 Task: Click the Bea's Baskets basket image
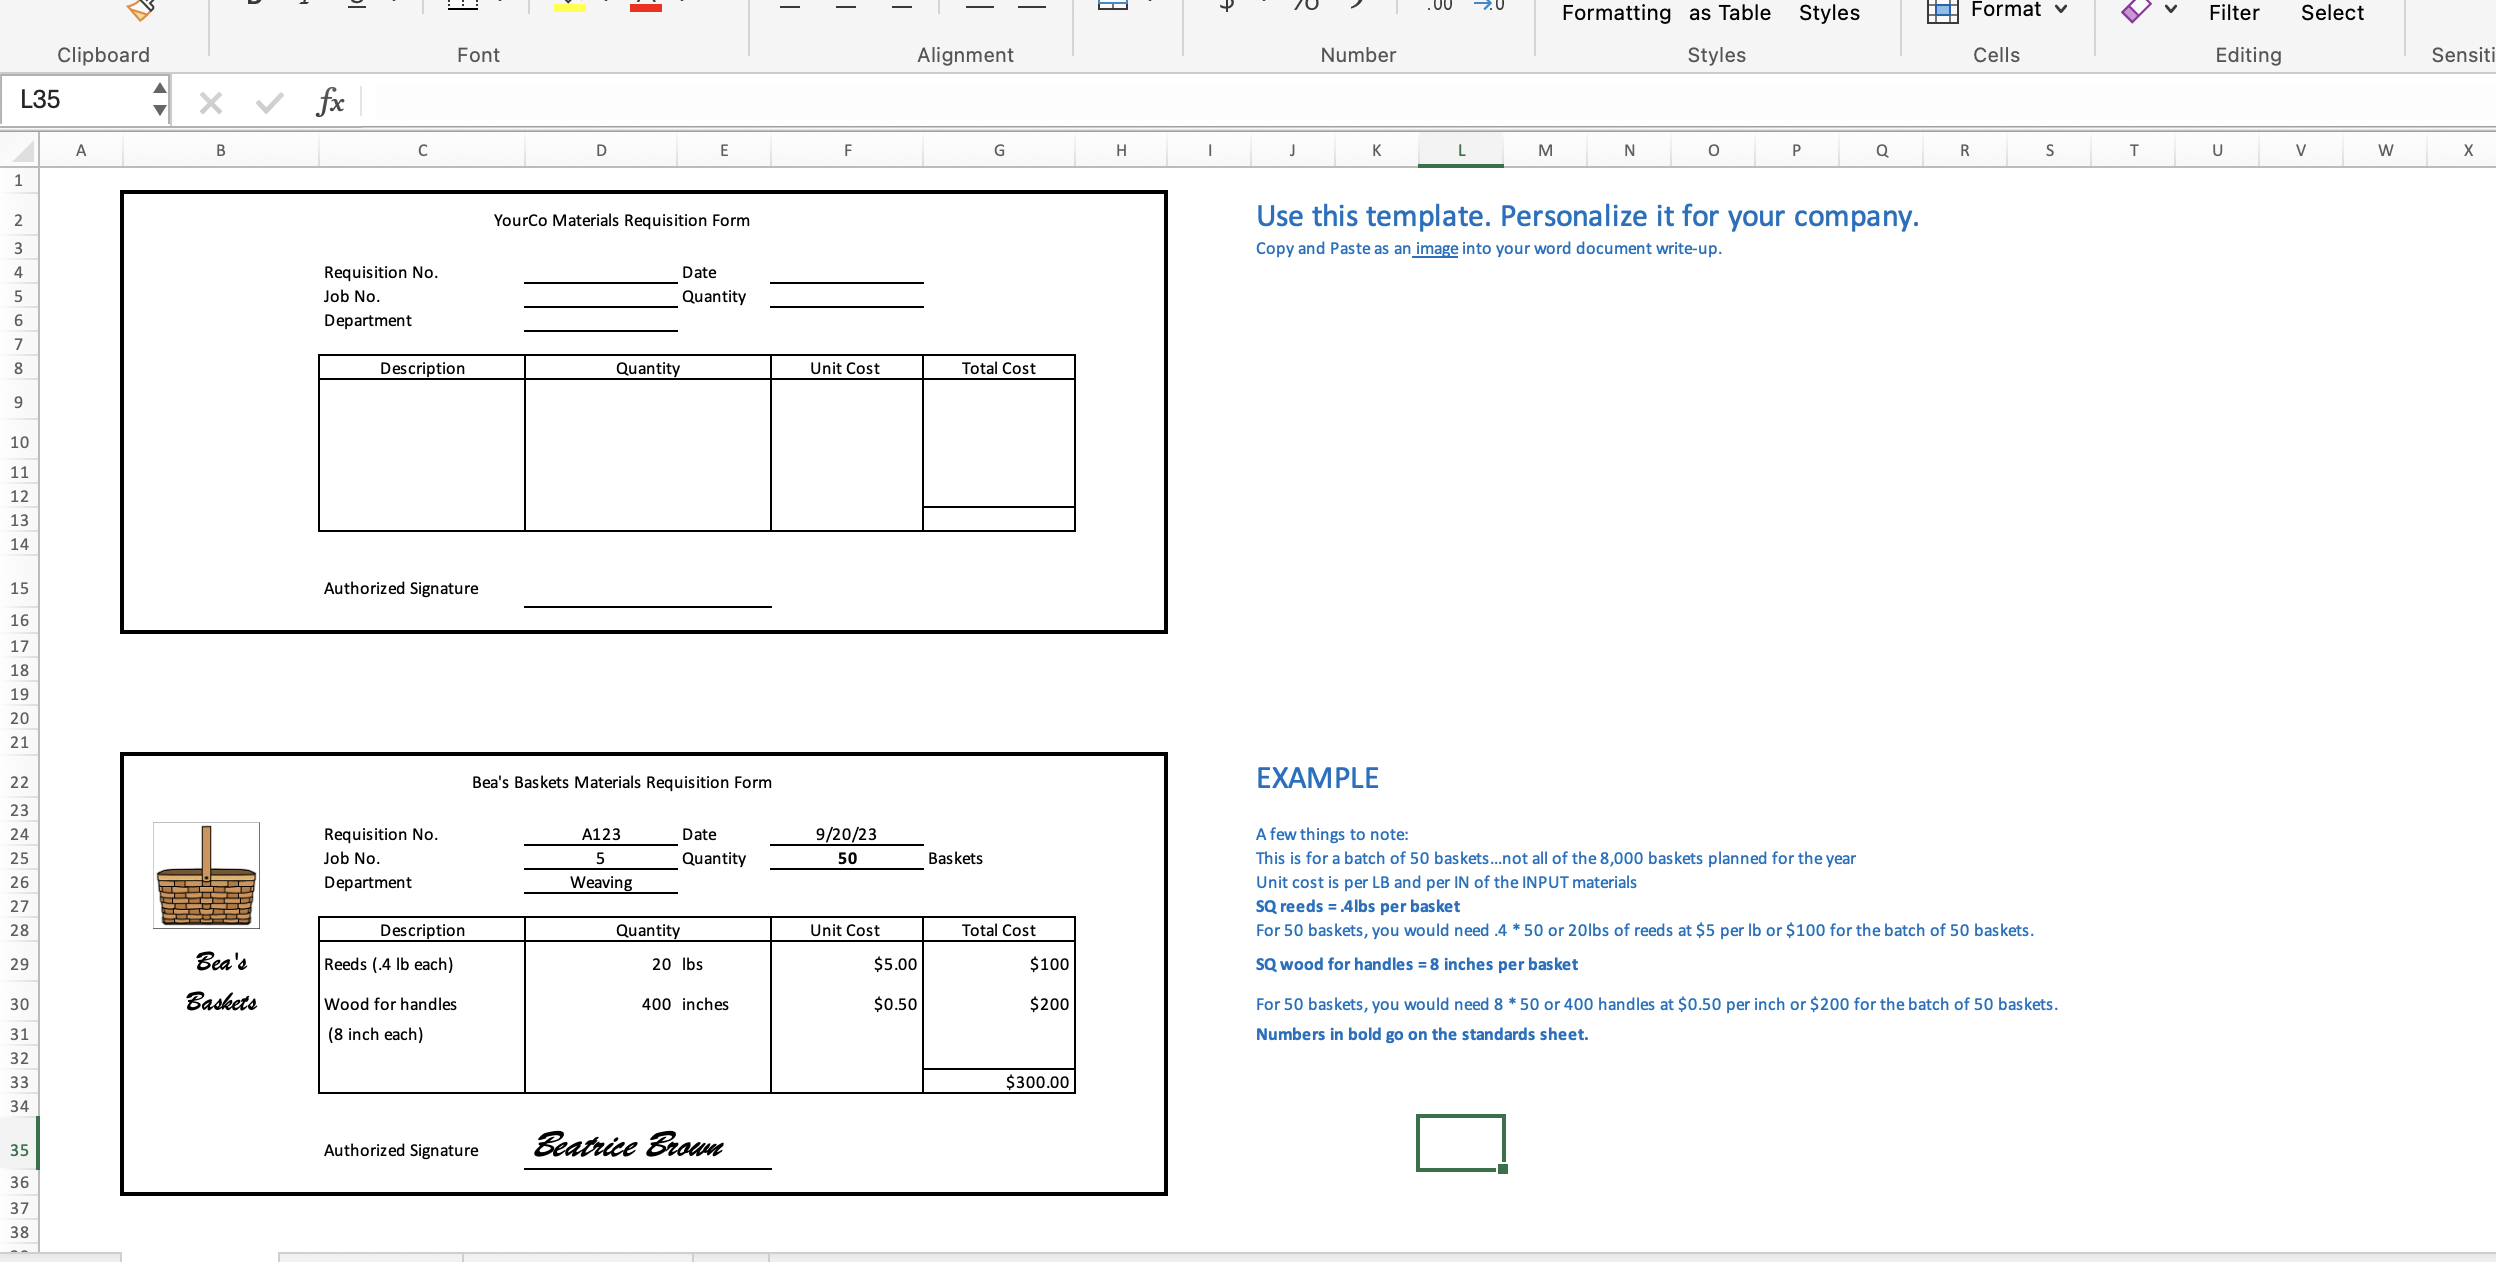[x=206, y=876]
